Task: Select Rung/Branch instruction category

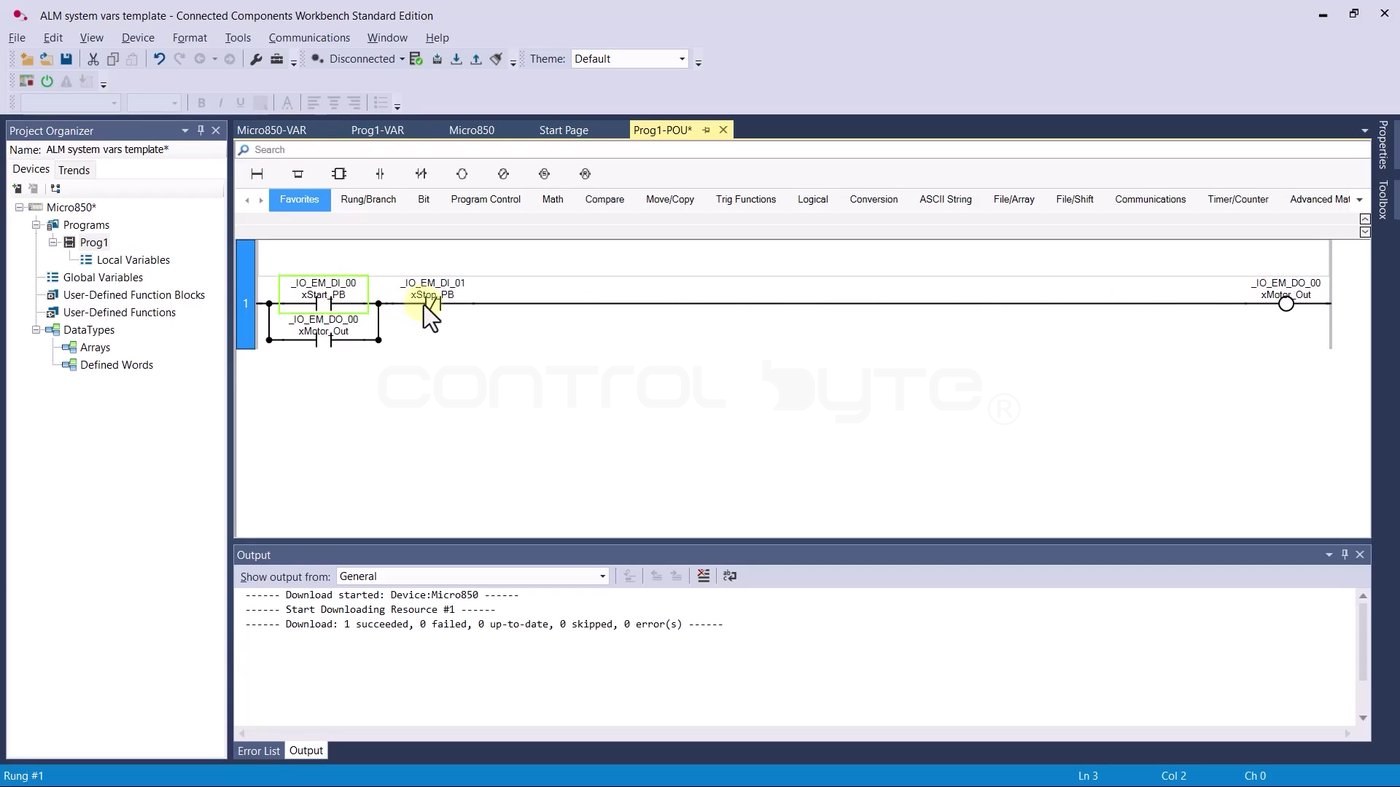Action: 368,199
